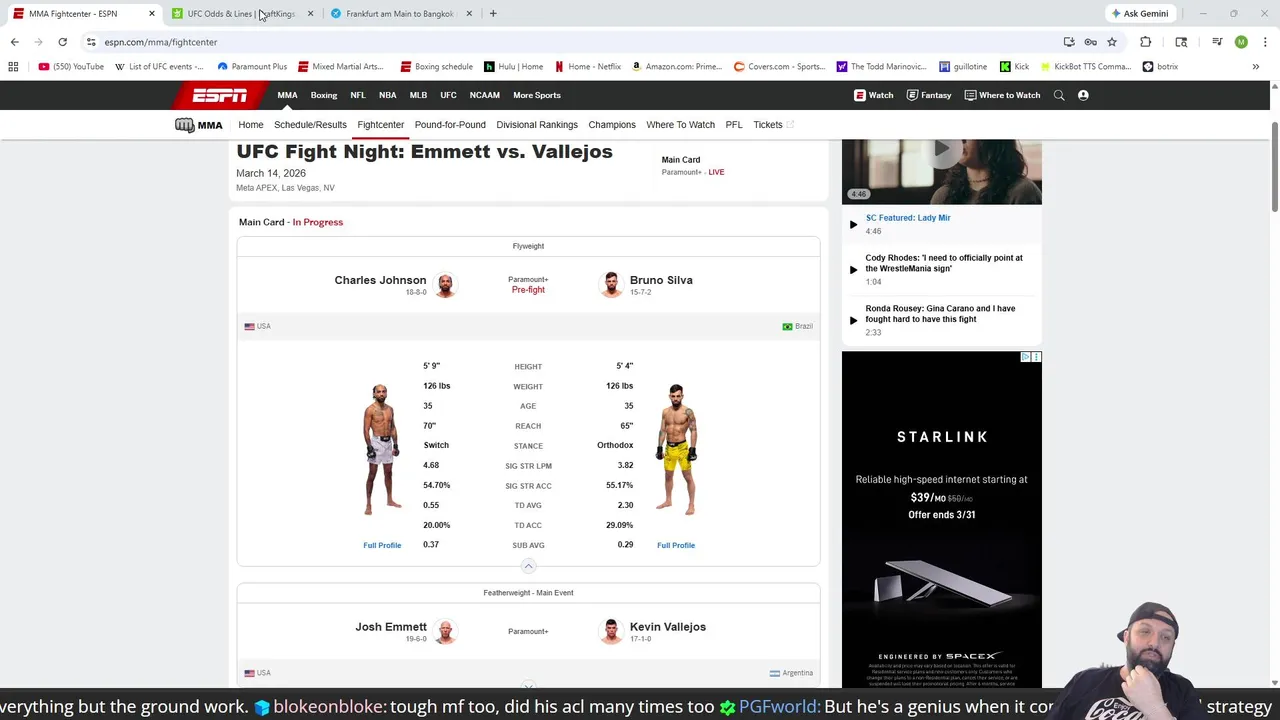Select Boxing in the ESPN top nav
Image resolution: width=1280 pixels, height=720 pixels.
pyautogui.click(x=324, y=95)
